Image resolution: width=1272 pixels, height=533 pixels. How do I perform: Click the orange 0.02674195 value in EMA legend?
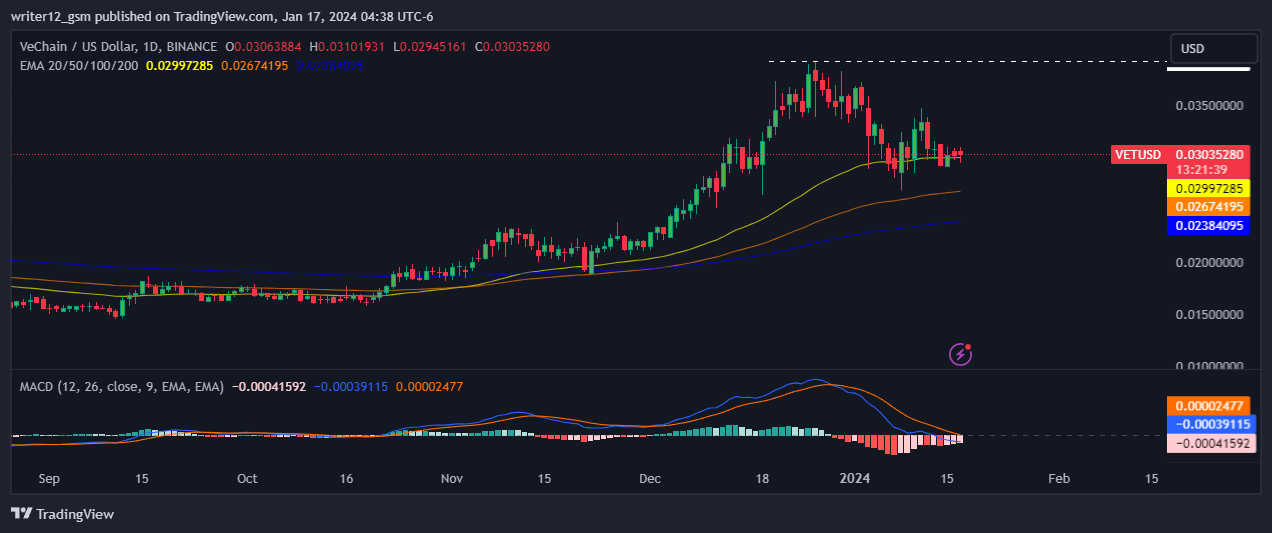(x=255, y=65)
